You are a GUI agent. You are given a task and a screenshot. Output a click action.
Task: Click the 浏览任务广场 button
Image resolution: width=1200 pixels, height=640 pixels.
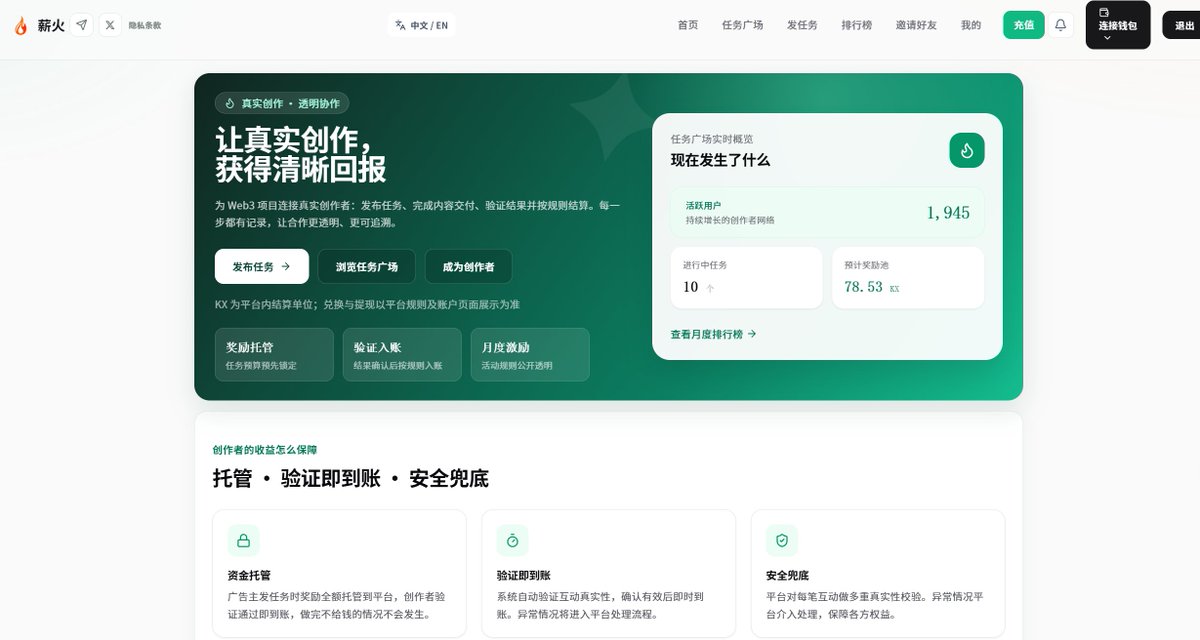[367, 266]
